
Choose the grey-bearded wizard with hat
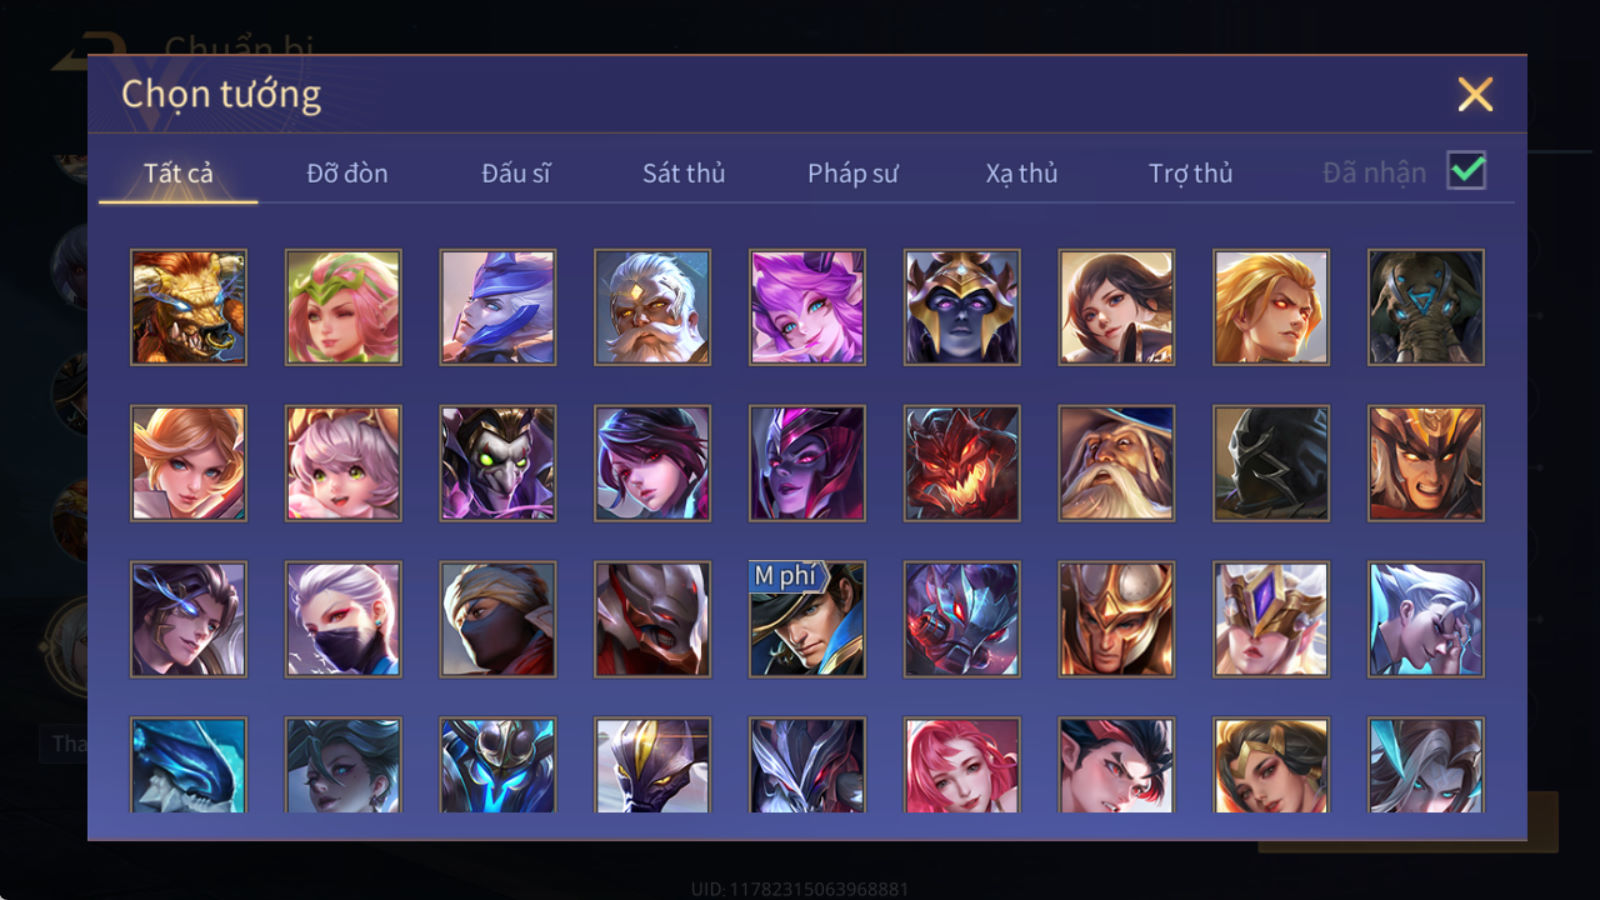(1116, 463)
